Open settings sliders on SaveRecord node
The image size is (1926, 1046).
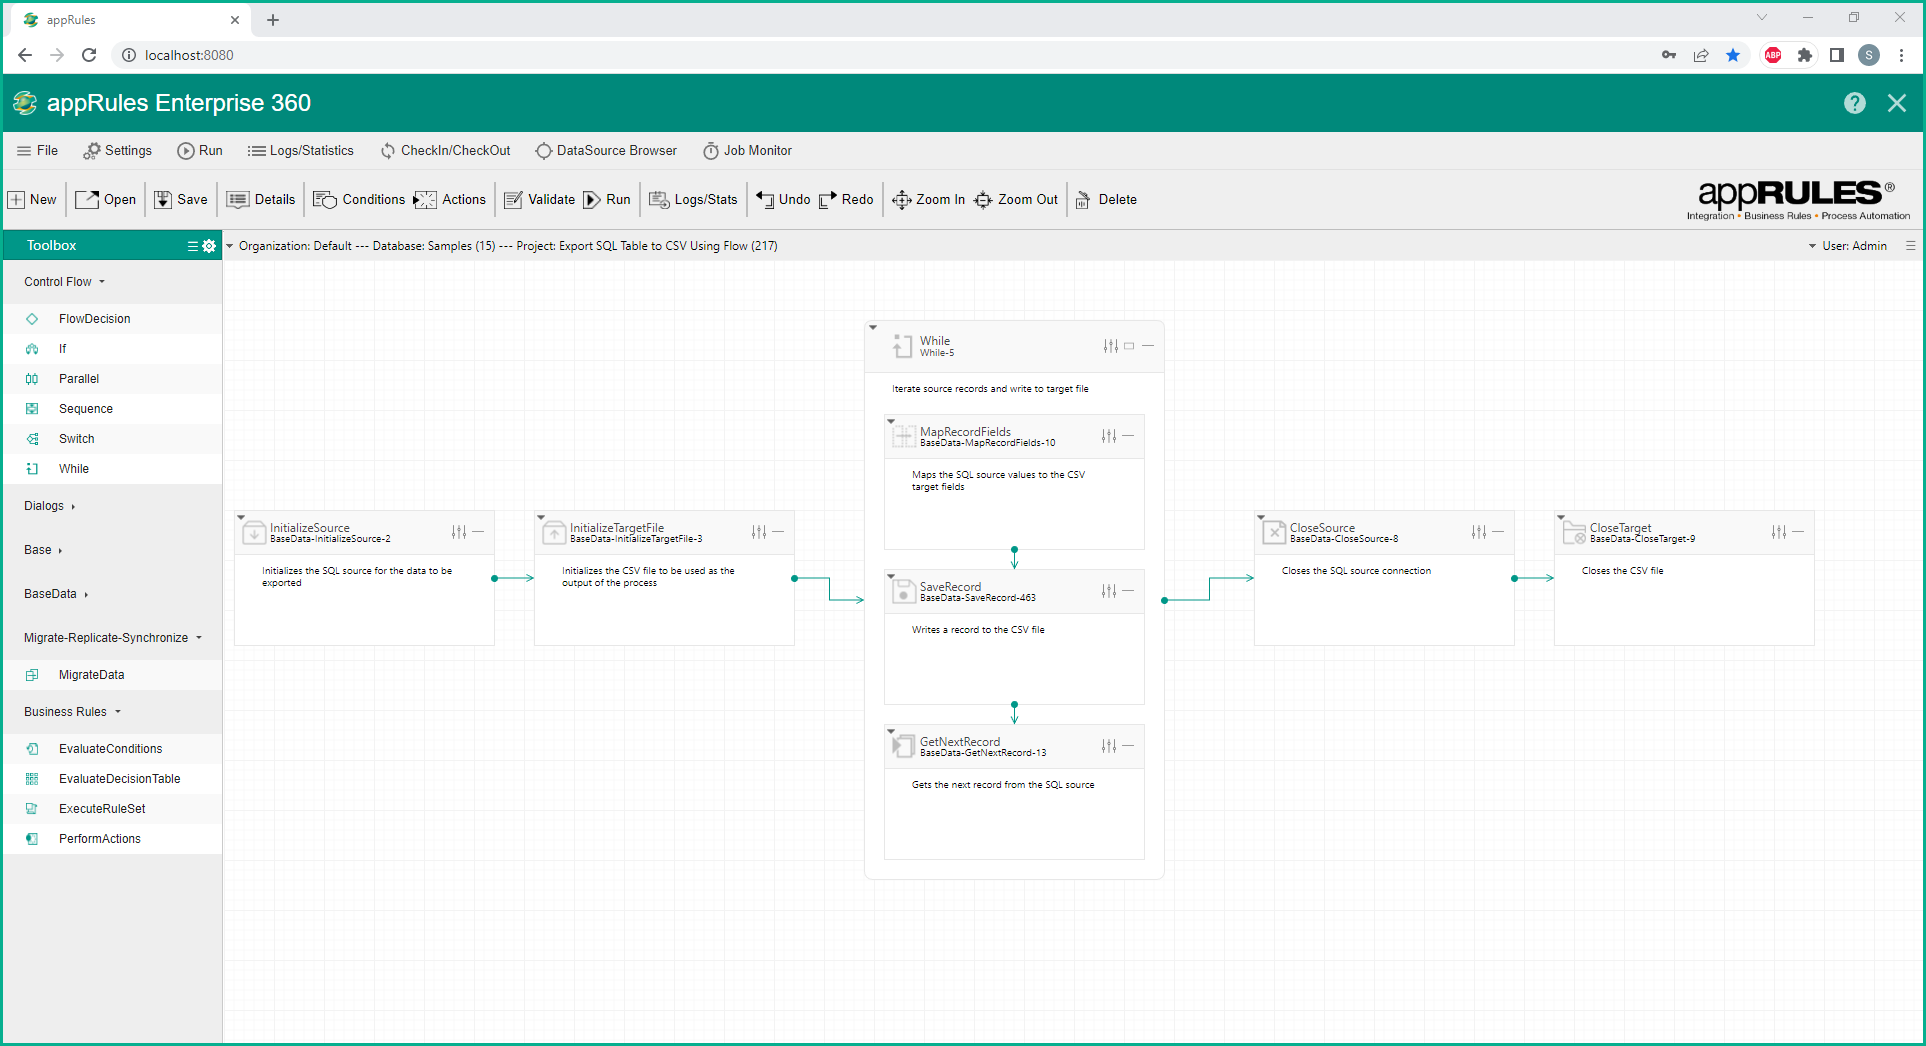point(1108,591)
